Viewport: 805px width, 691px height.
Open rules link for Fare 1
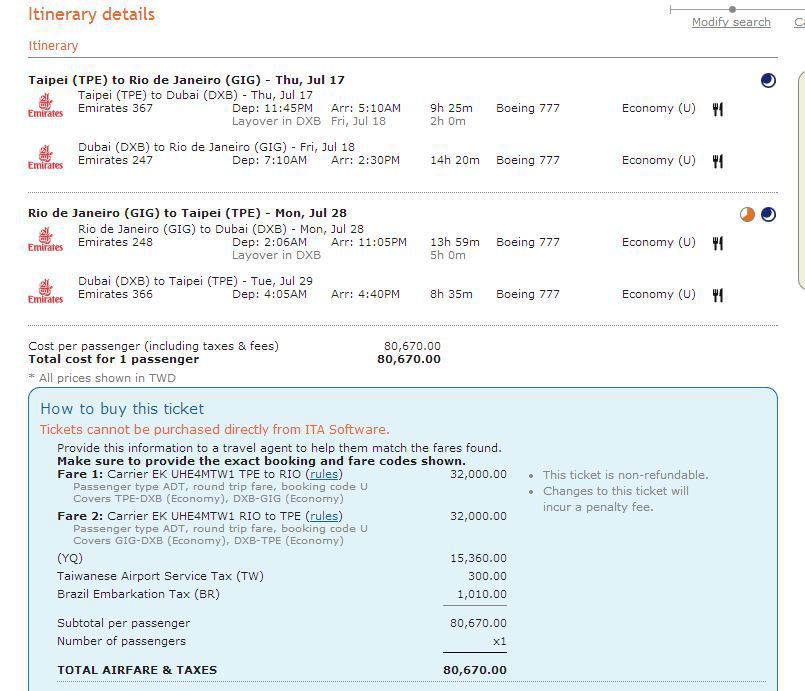point(324,474)
